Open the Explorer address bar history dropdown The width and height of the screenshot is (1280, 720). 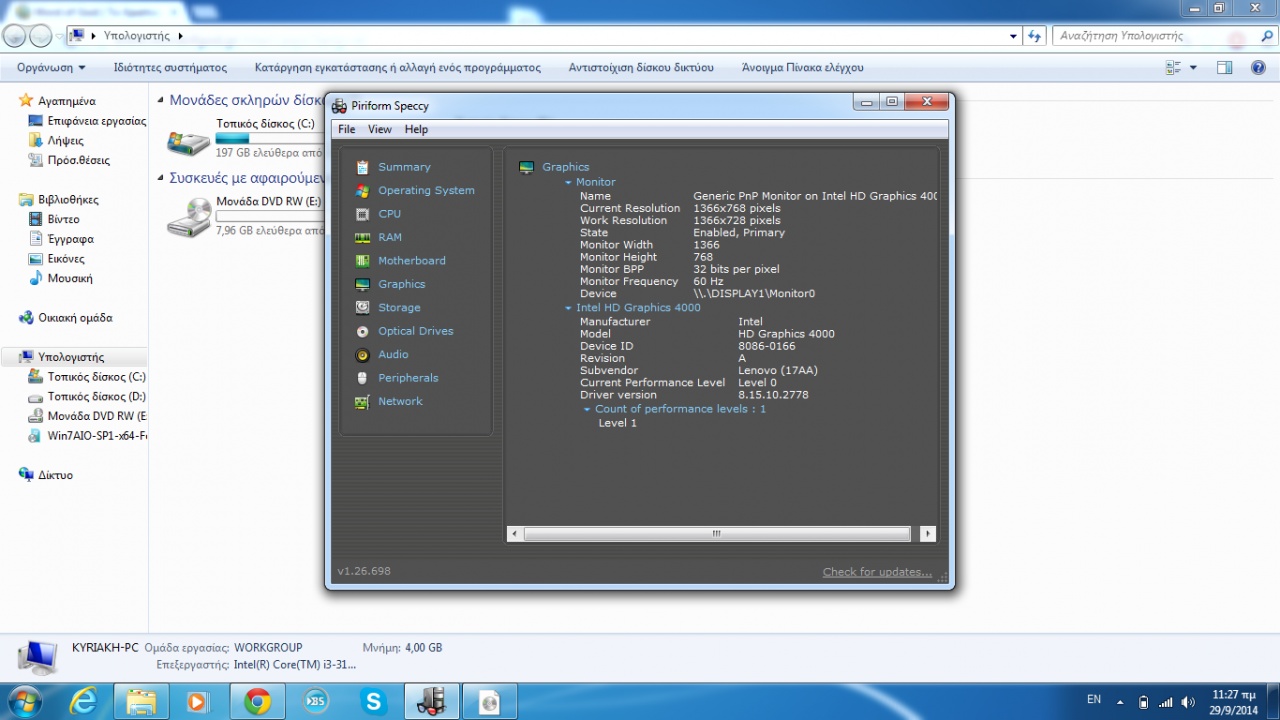click(x=1013, y=36)
